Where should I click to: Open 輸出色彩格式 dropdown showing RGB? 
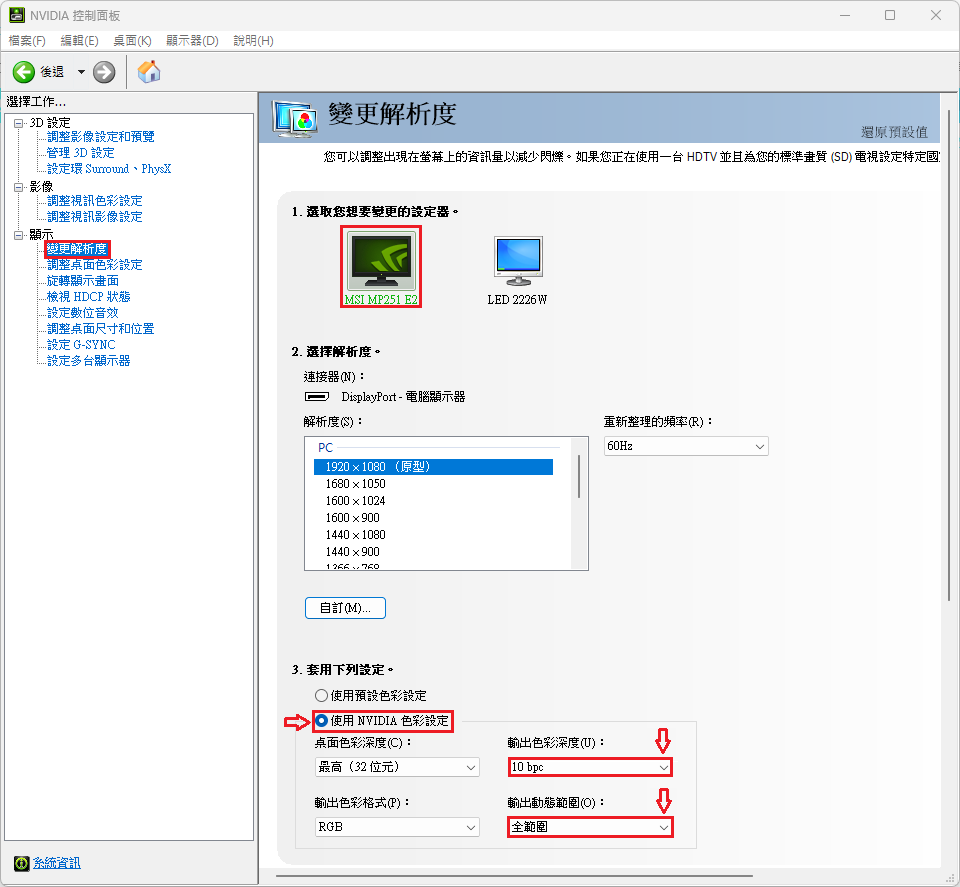(397, 827)
